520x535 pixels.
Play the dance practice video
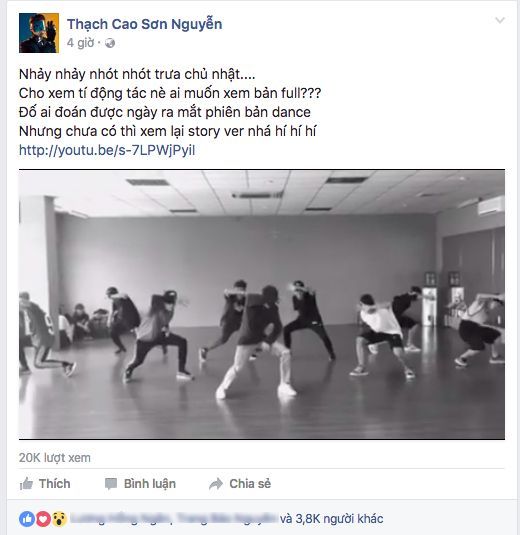[262, 304]
